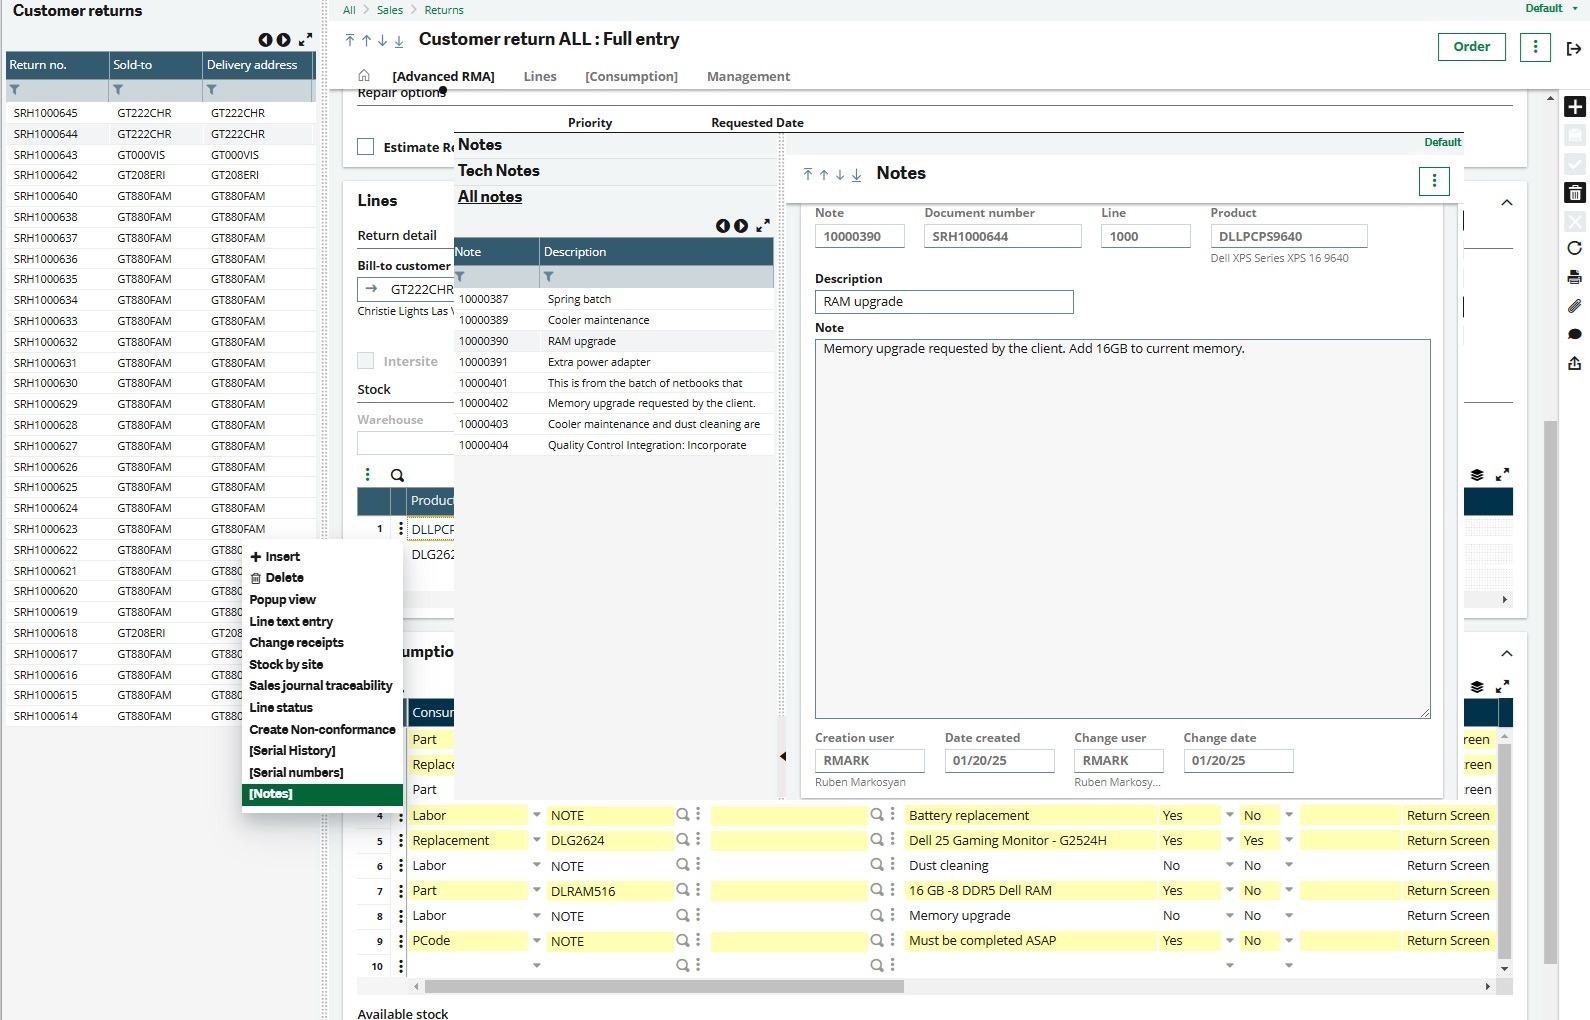Viewport: 1590px width, 1020px height.
Task: Switch to the Management tab
Action: point(747,77)
